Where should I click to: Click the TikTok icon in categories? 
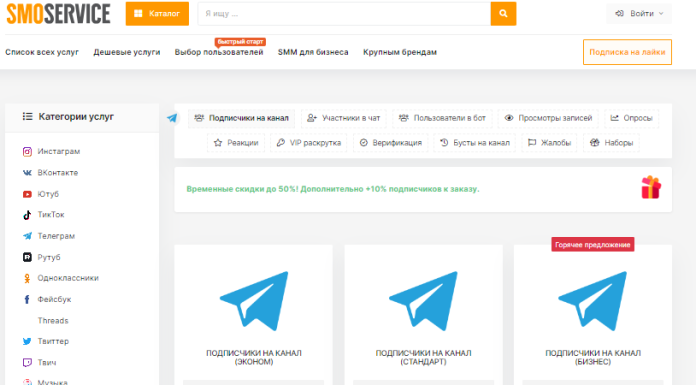coord(27,215)
